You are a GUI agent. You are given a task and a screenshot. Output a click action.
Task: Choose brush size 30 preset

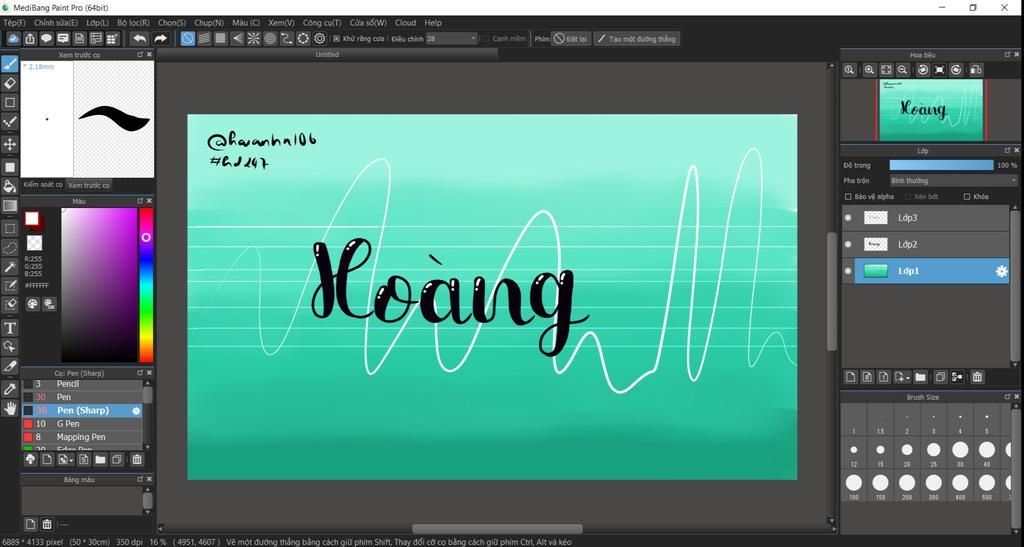point(960,452)
